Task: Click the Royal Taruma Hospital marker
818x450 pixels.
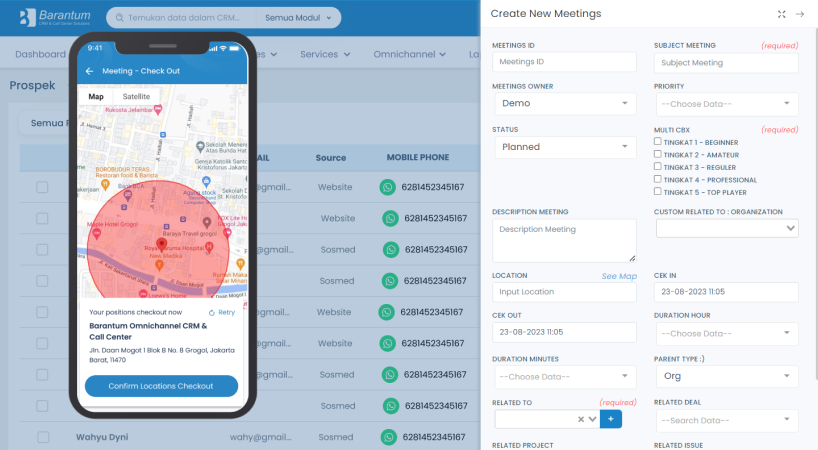Action: pyautogui.click(x=209, y=248)
